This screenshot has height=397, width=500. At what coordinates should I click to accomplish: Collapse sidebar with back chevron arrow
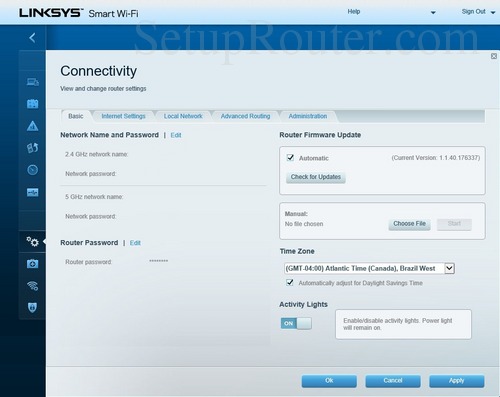point(32,38)
